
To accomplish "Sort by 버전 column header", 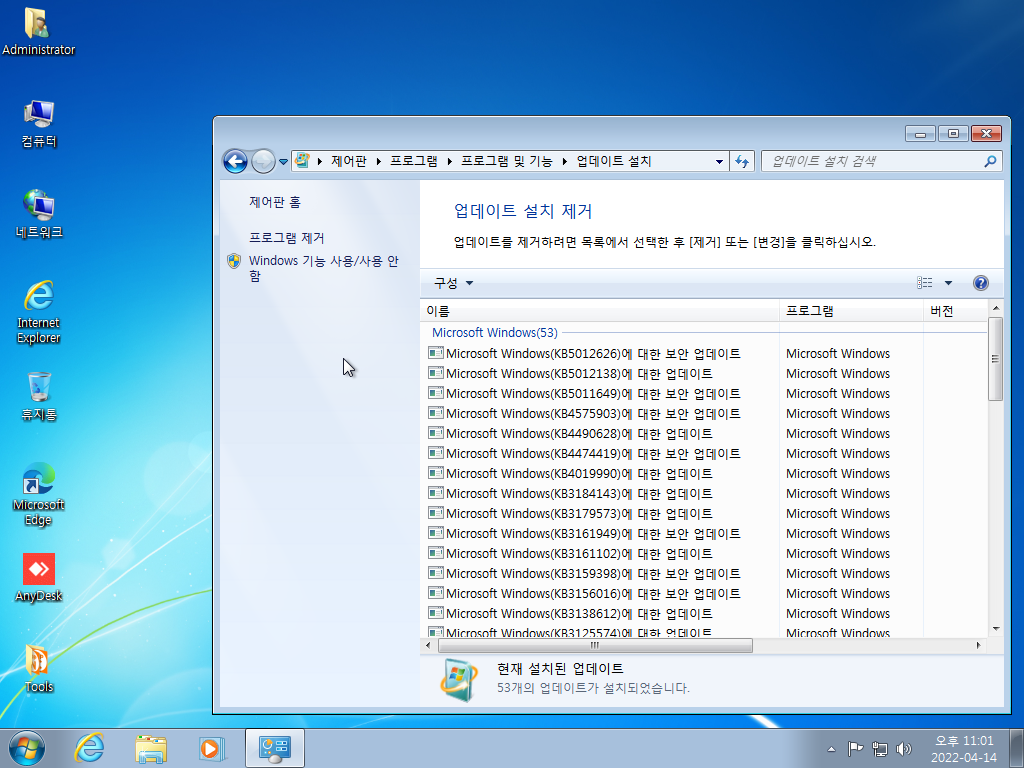I will pos(955,311).
